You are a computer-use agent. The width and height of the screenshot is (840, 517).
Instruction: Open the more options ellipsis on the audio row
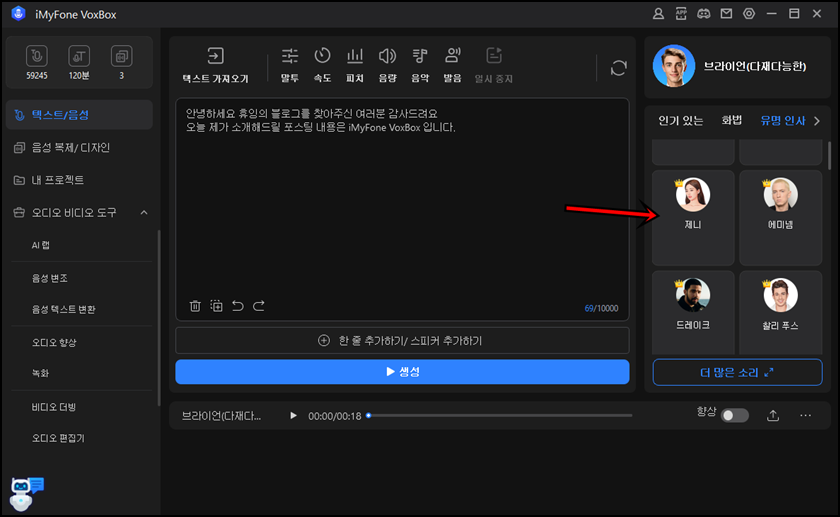[805, 415]
